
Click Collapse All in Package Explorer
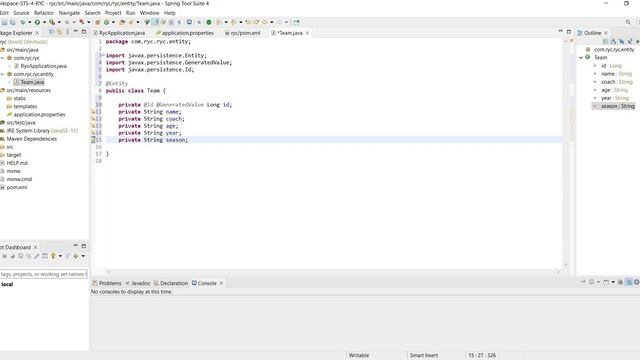click(51, 32)
